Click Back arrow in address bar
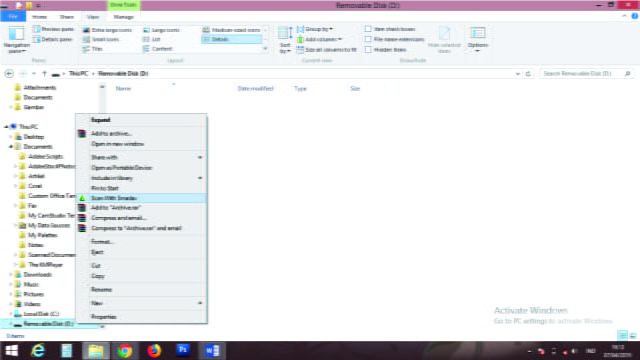This screenshot has height=360, width=640. coord(9,74)
